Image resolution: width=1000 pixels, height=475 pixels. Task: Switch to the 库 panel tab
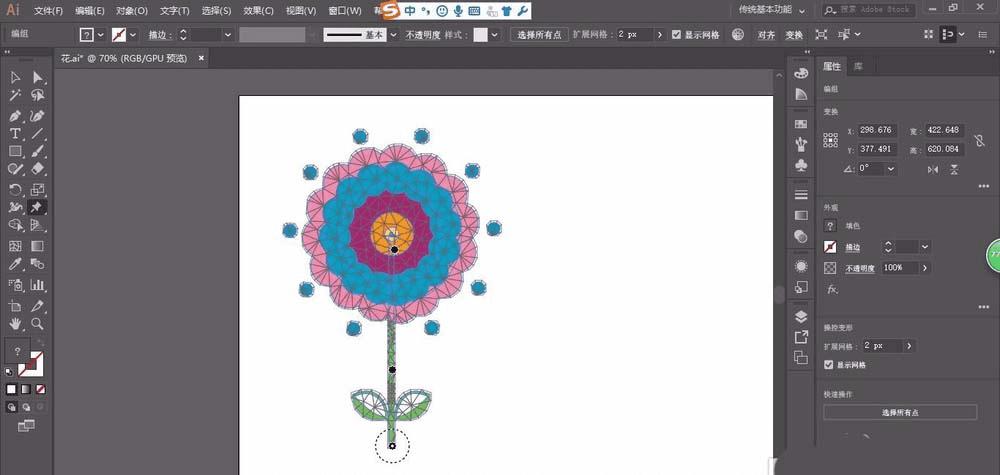(x=858, y=66)
